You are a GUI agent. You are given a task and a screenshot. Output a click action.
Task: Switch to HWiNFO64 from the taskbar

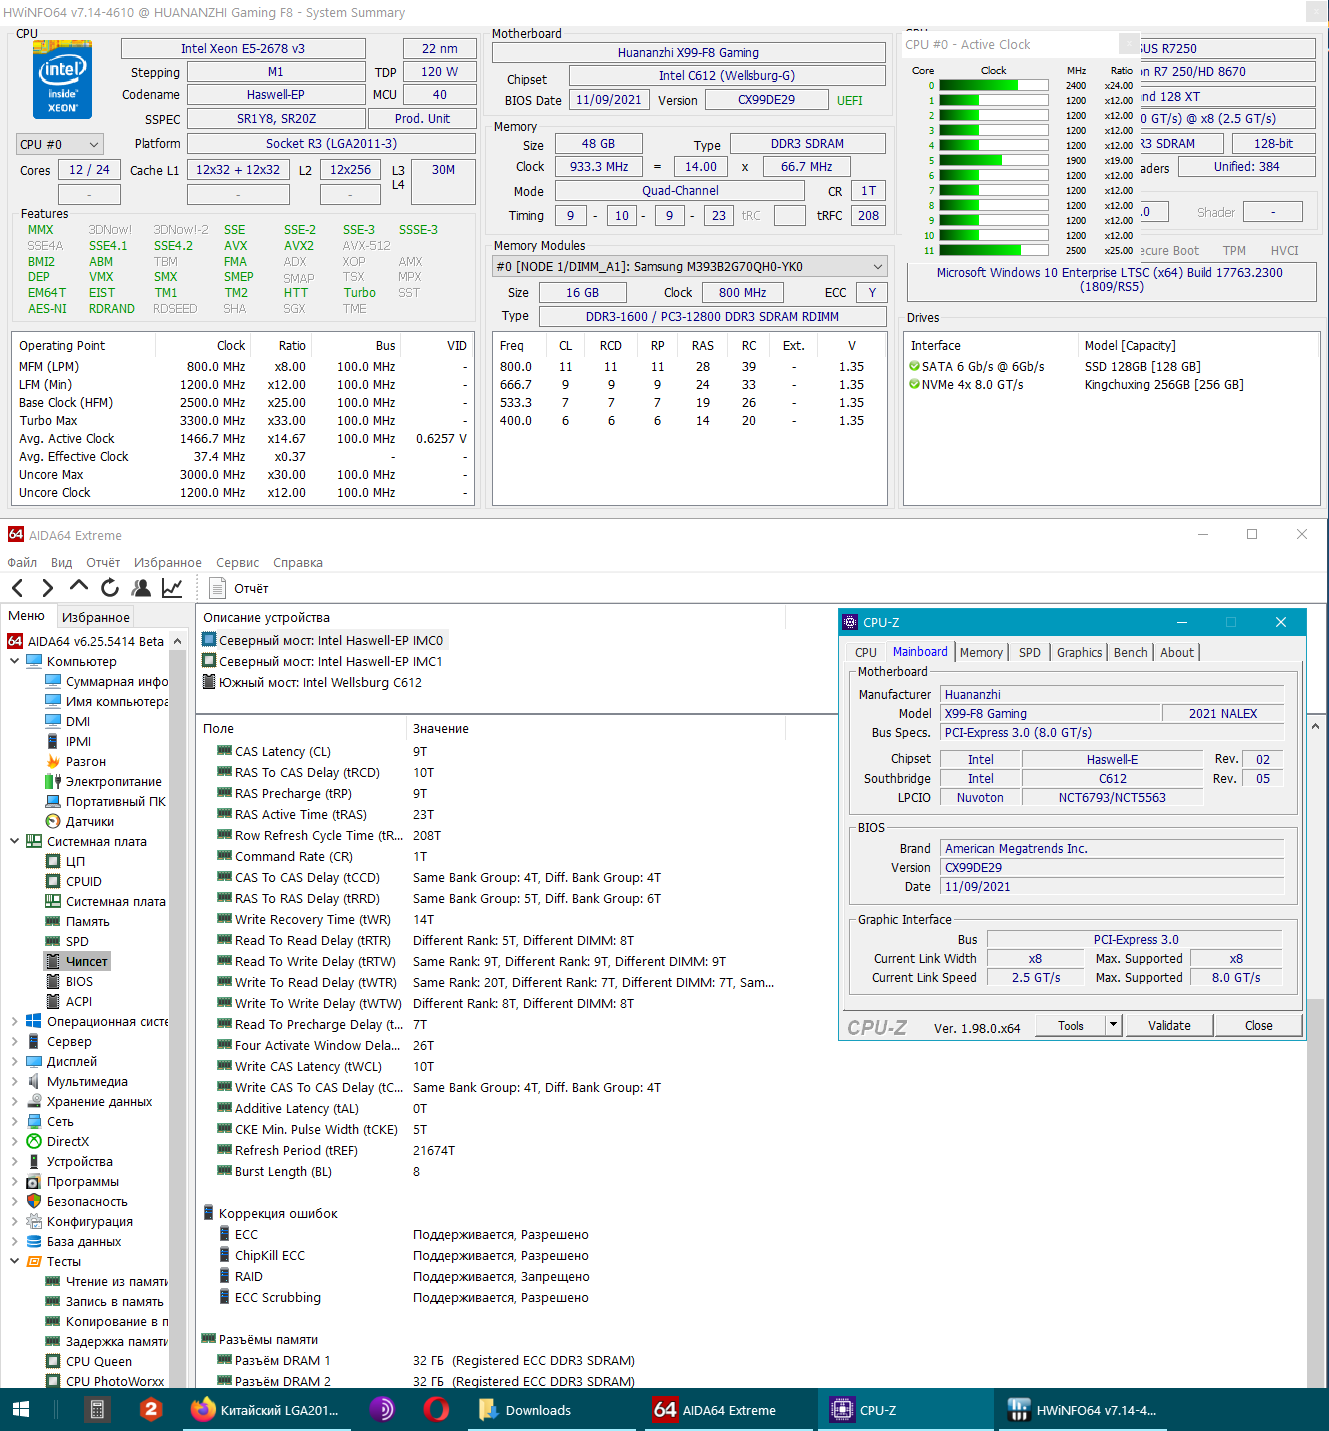pyautogui.click(x=1084, y=1410)
